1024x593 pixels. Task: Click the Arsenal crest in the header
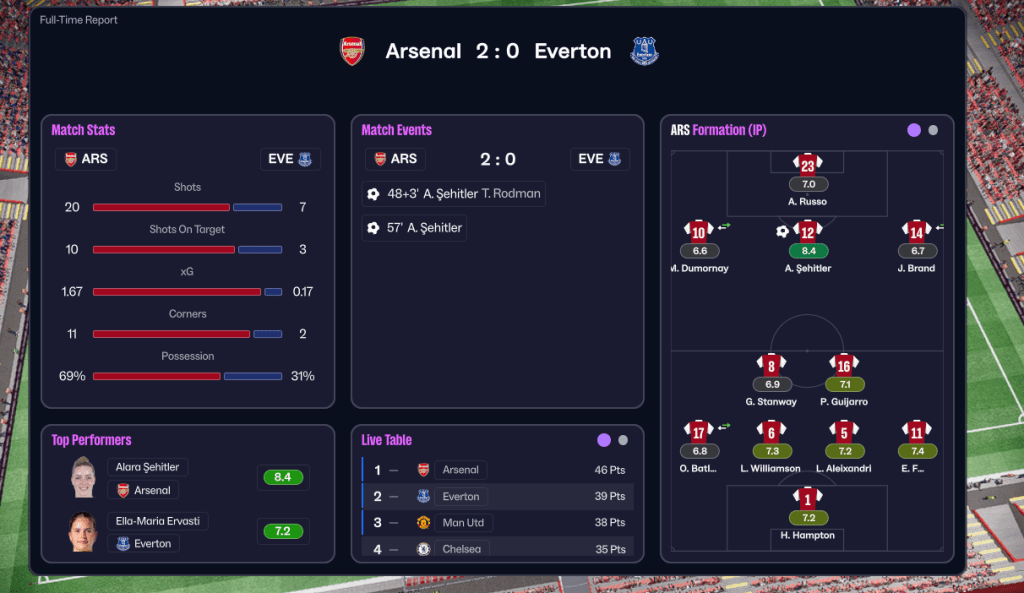[352, 51]
